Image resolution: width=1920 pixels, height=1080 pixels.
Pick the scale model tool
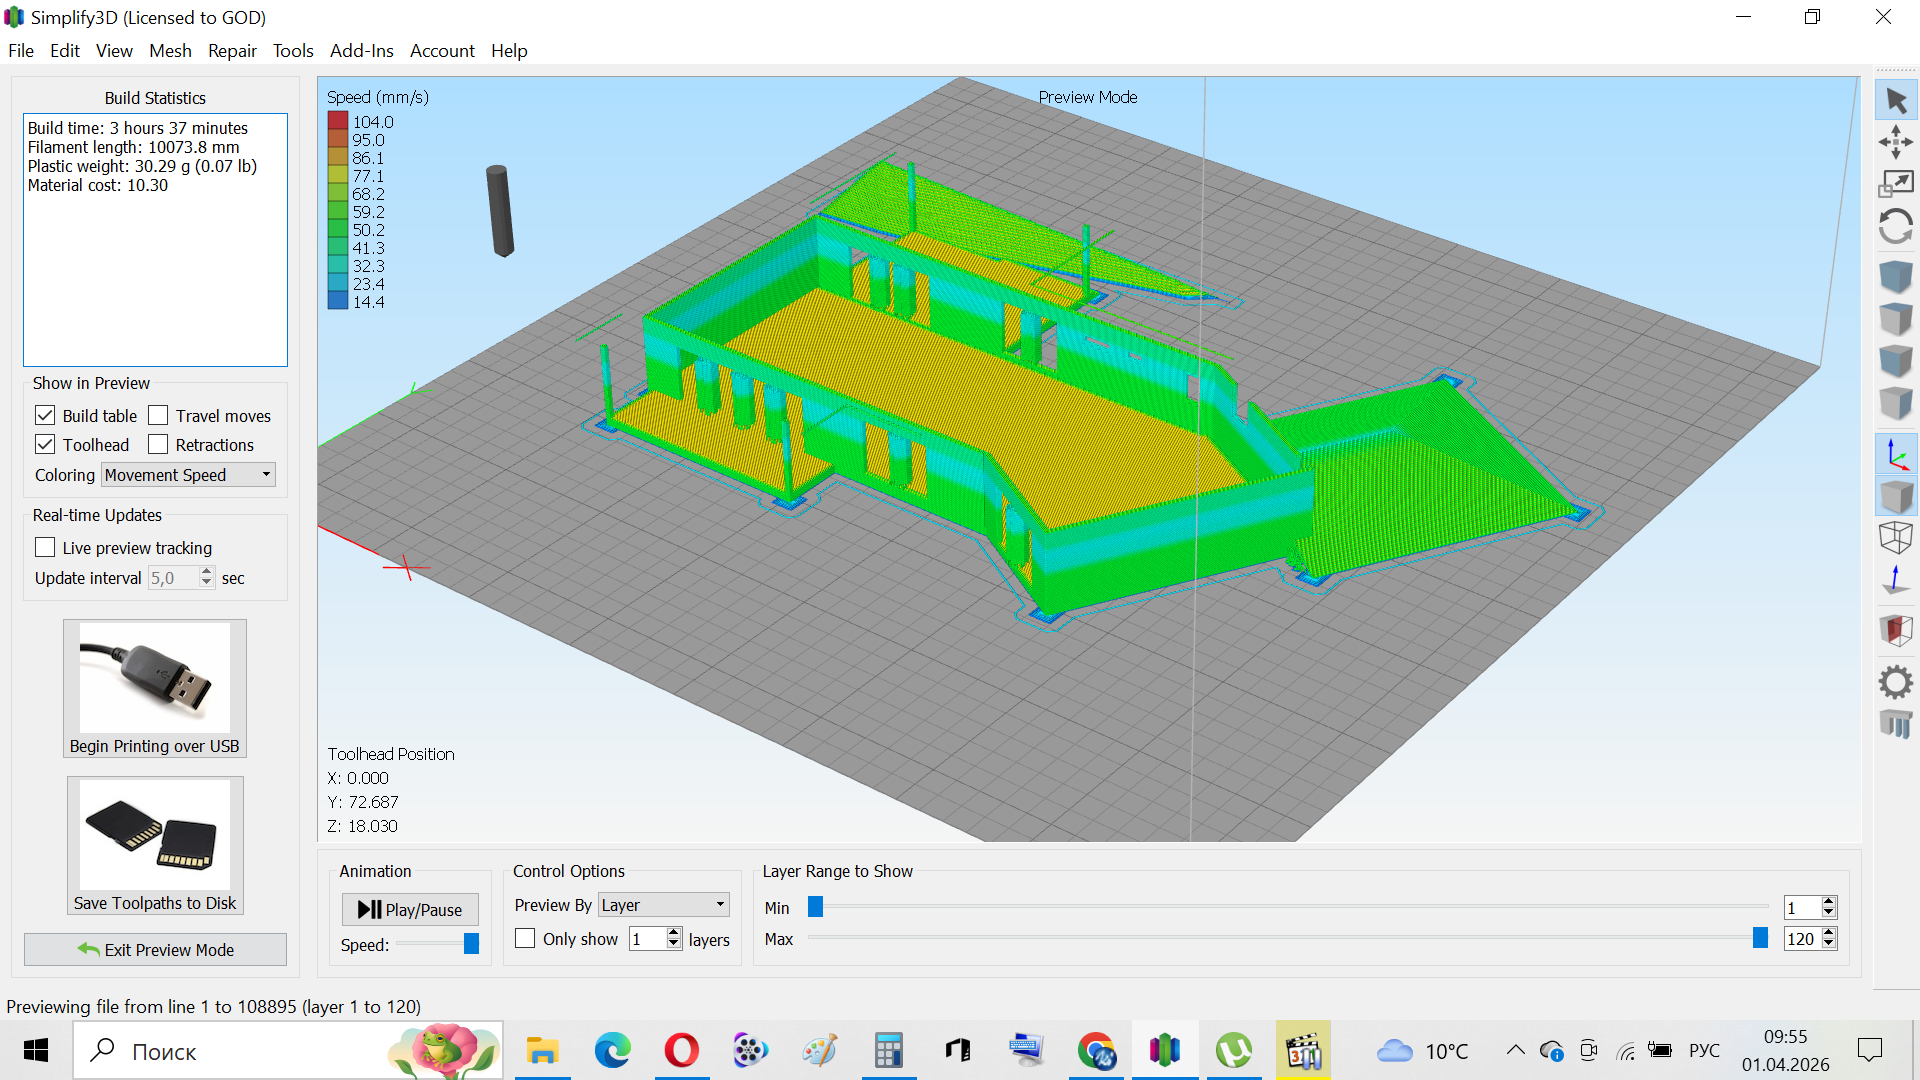point(1895,184)
